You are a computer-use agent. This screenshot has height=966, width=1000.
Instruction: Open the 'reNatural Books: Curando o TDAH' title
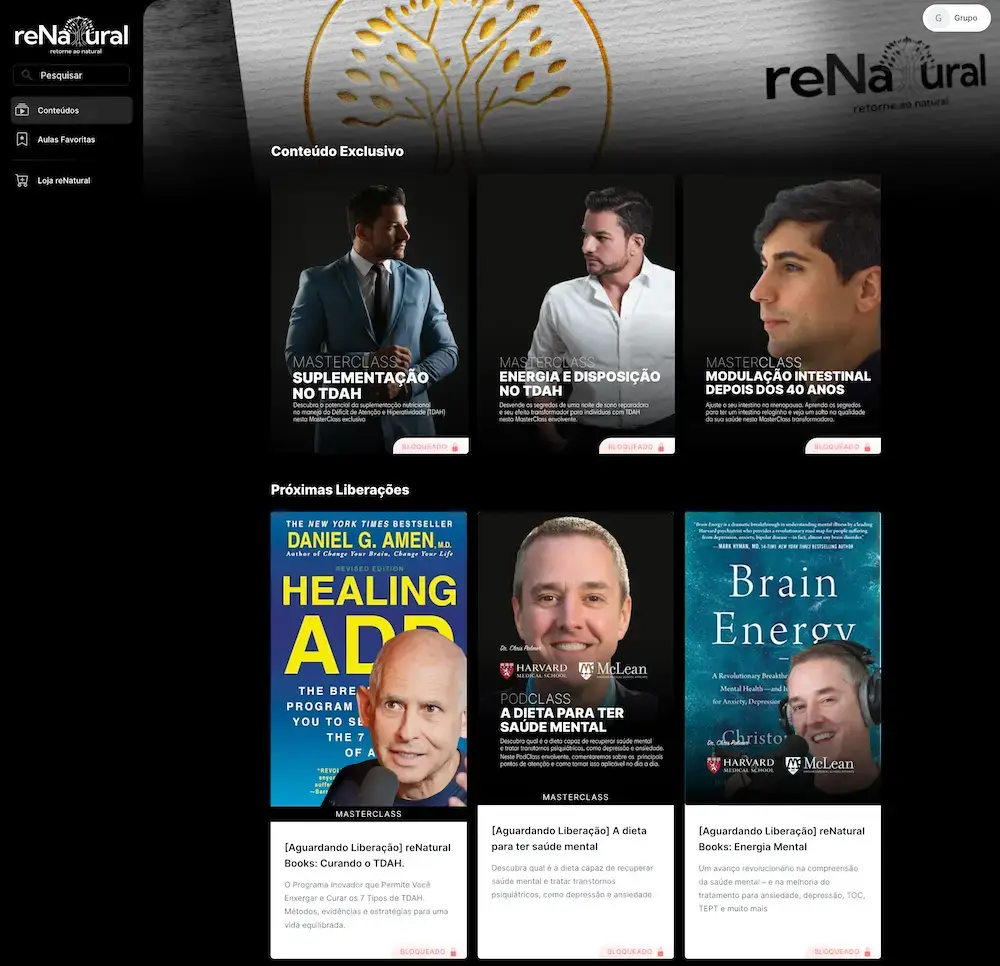click(x=367, y=855)
